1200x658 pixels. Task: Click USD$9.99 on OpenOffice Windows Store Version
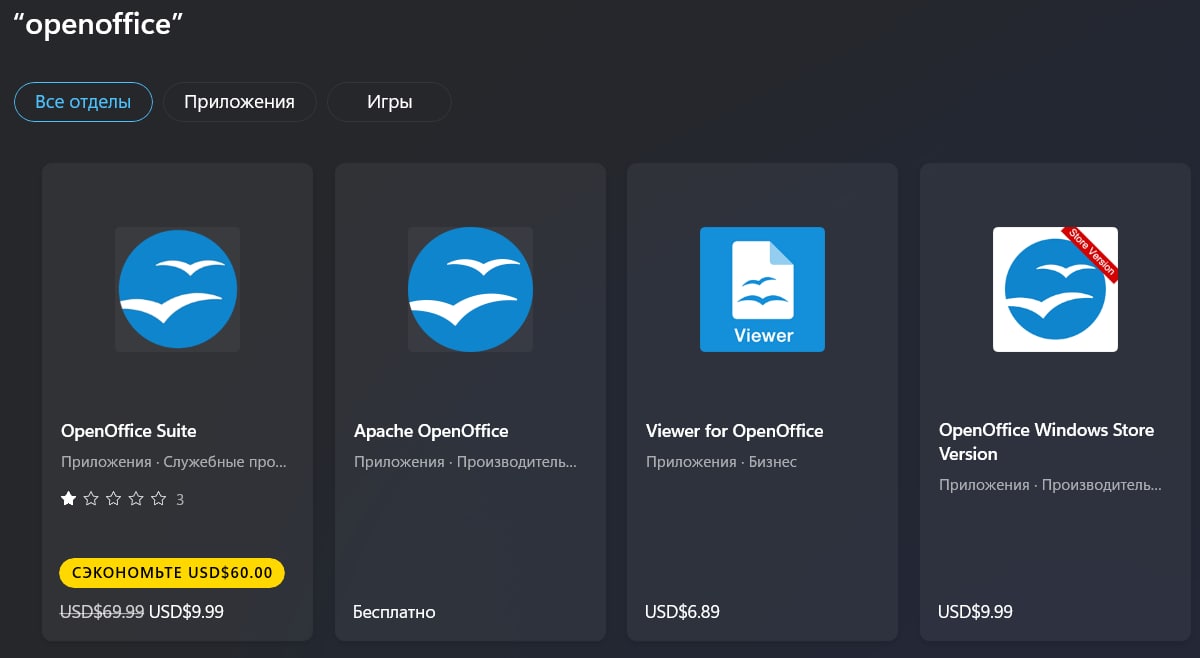pyautogui.click(x=975, y=611)
